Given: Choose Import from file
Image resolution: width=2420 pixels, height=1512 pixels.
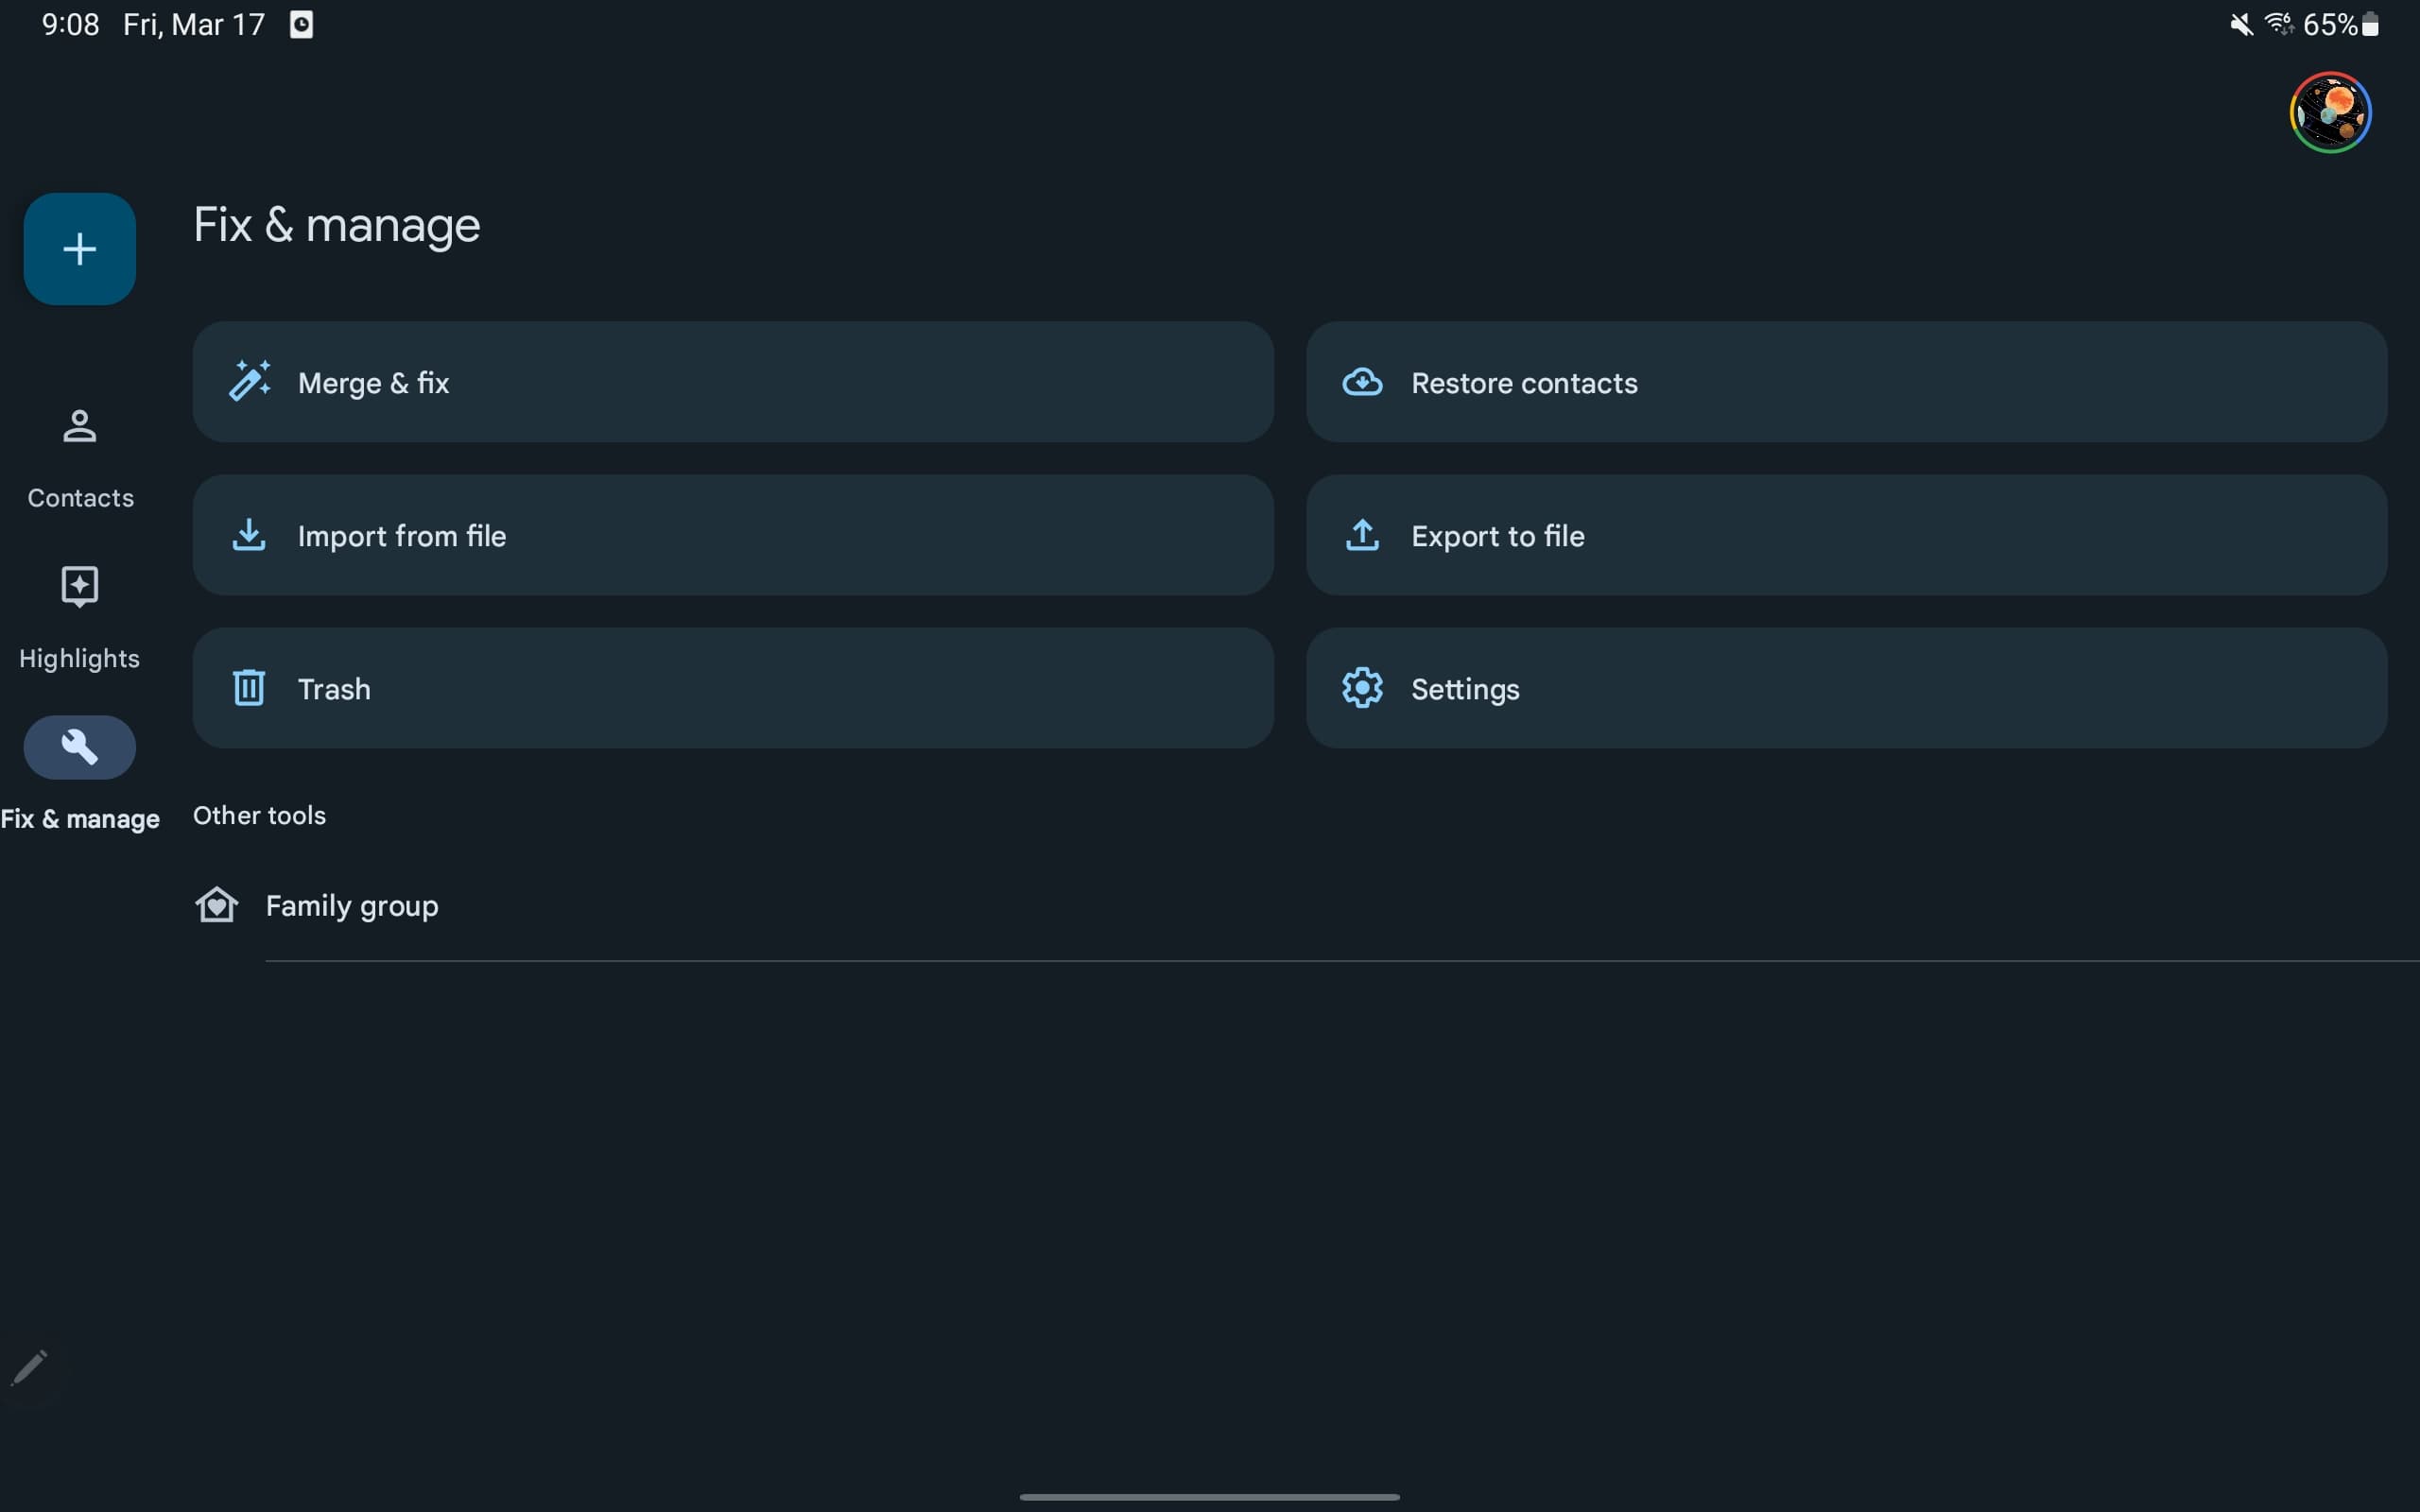Looking at the screenshot, I should [732, 535].
